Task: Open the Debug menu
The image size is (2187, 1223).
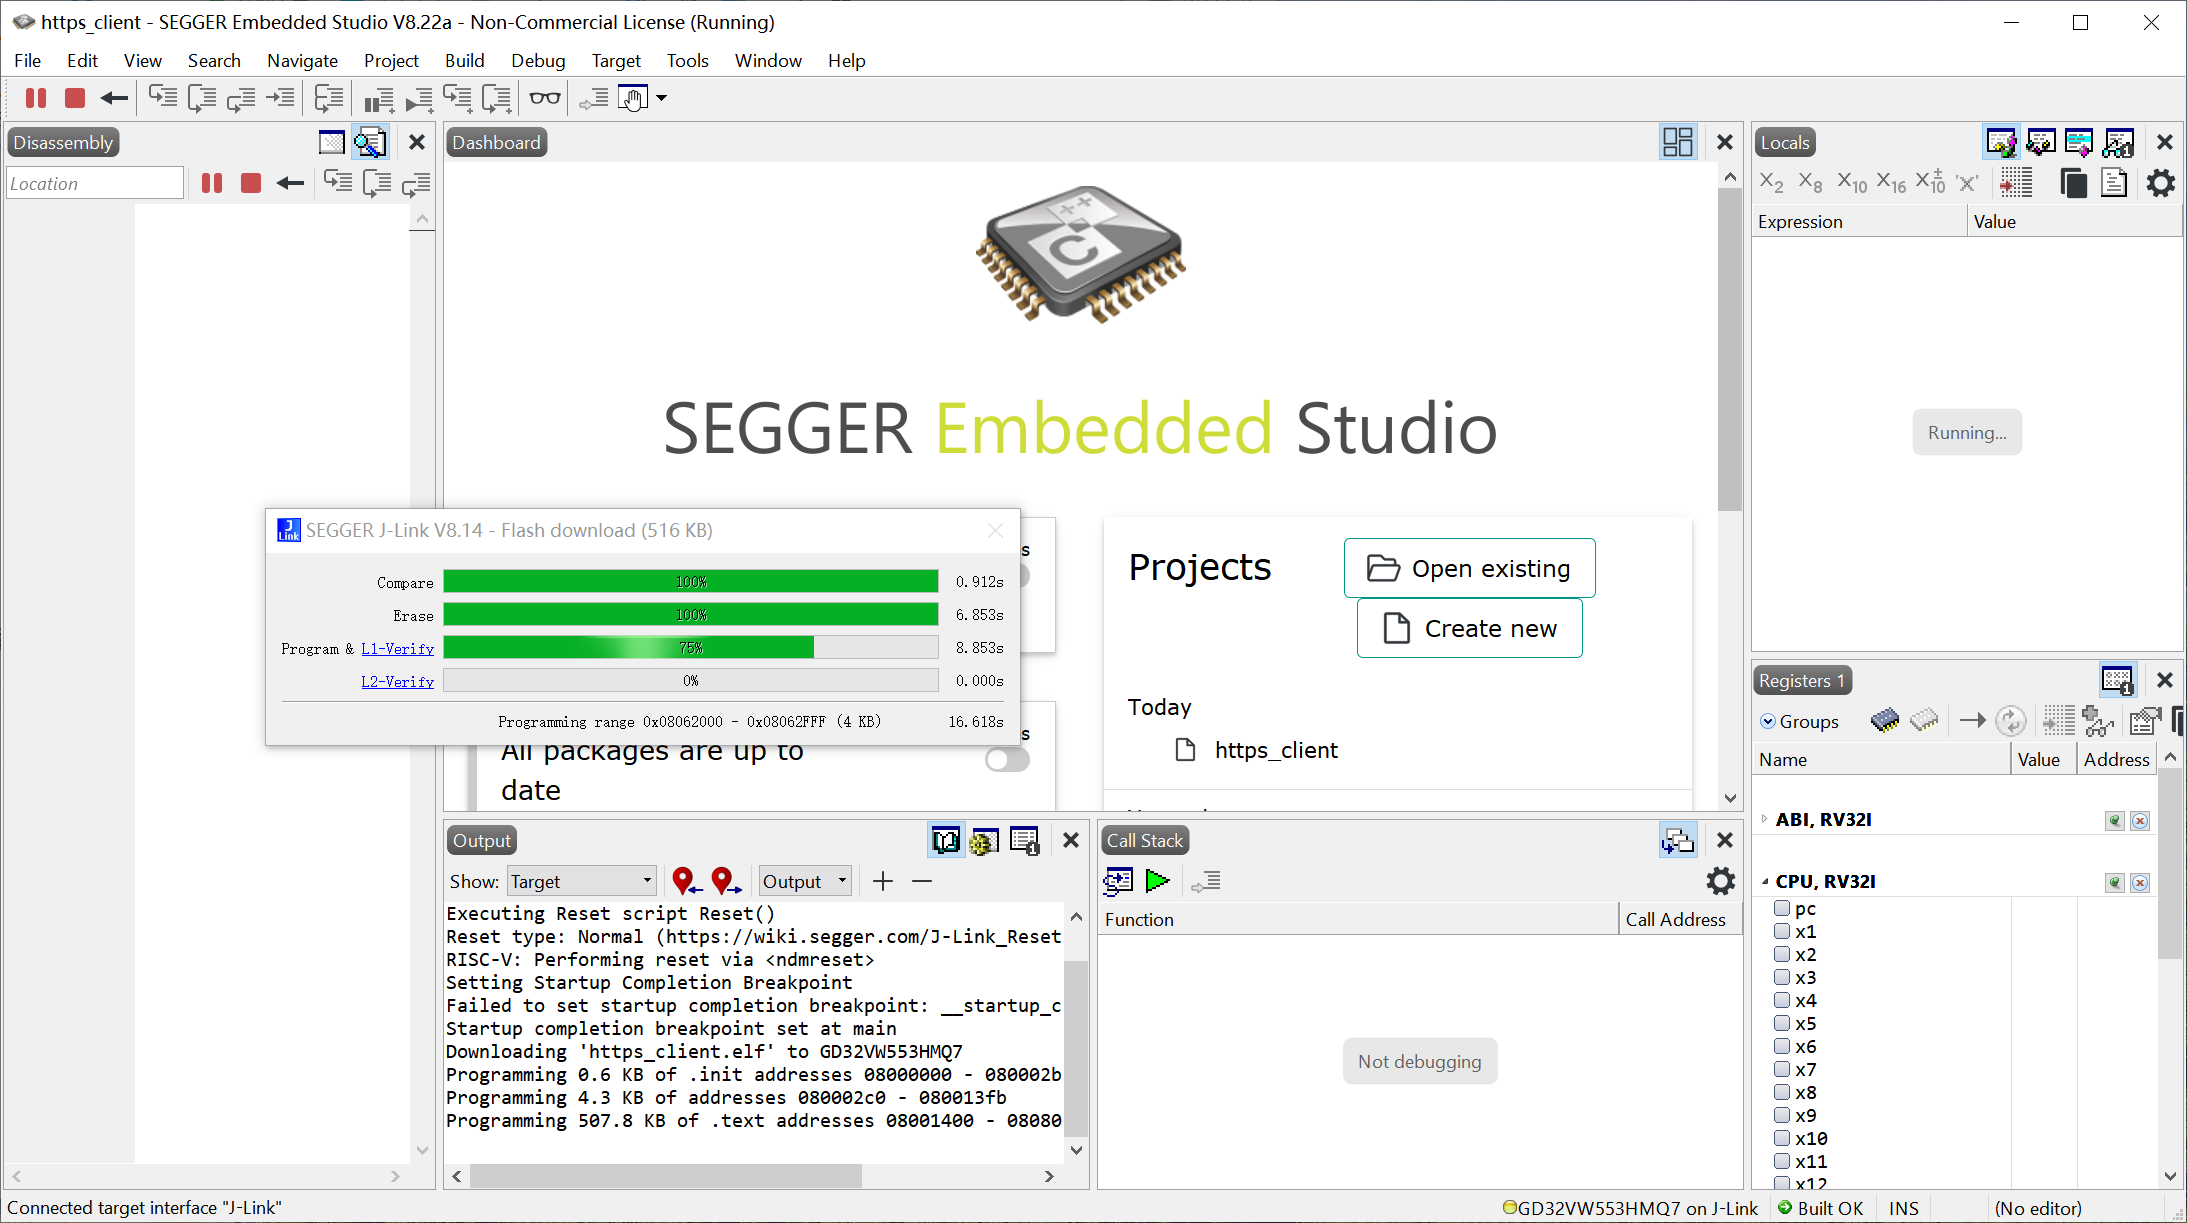Action: (x=538, y=61)
